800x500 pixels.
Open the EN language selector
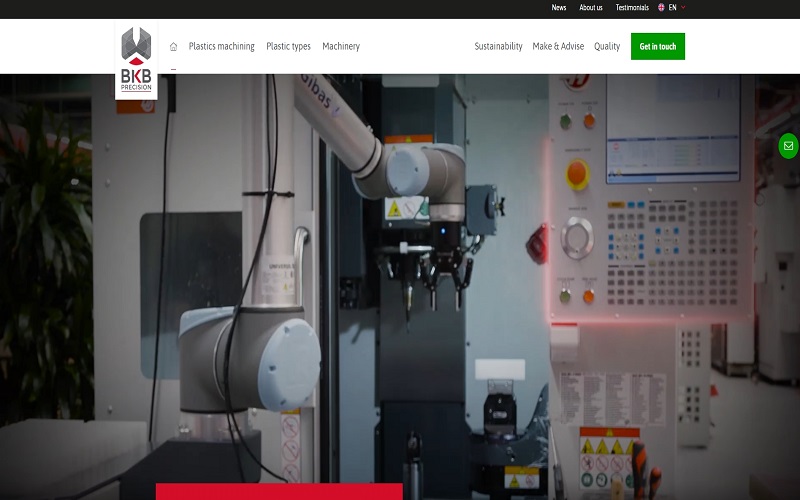(673, 7)
